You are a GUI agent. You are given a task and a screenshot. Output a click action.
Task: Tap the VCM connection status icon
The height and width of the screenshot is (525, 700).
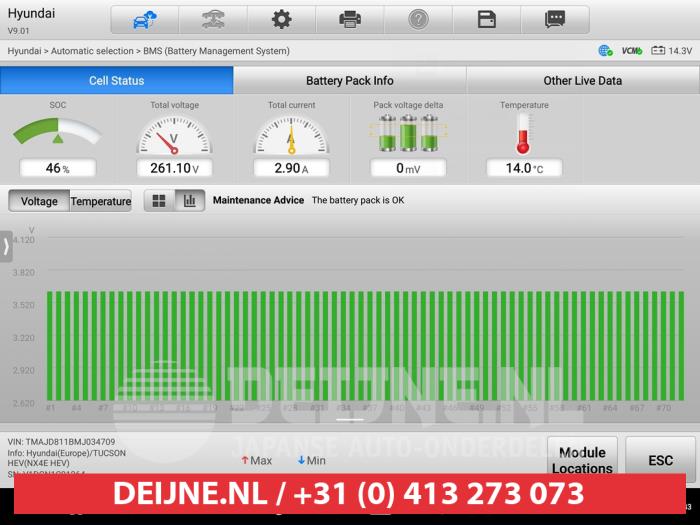(632, 51)
